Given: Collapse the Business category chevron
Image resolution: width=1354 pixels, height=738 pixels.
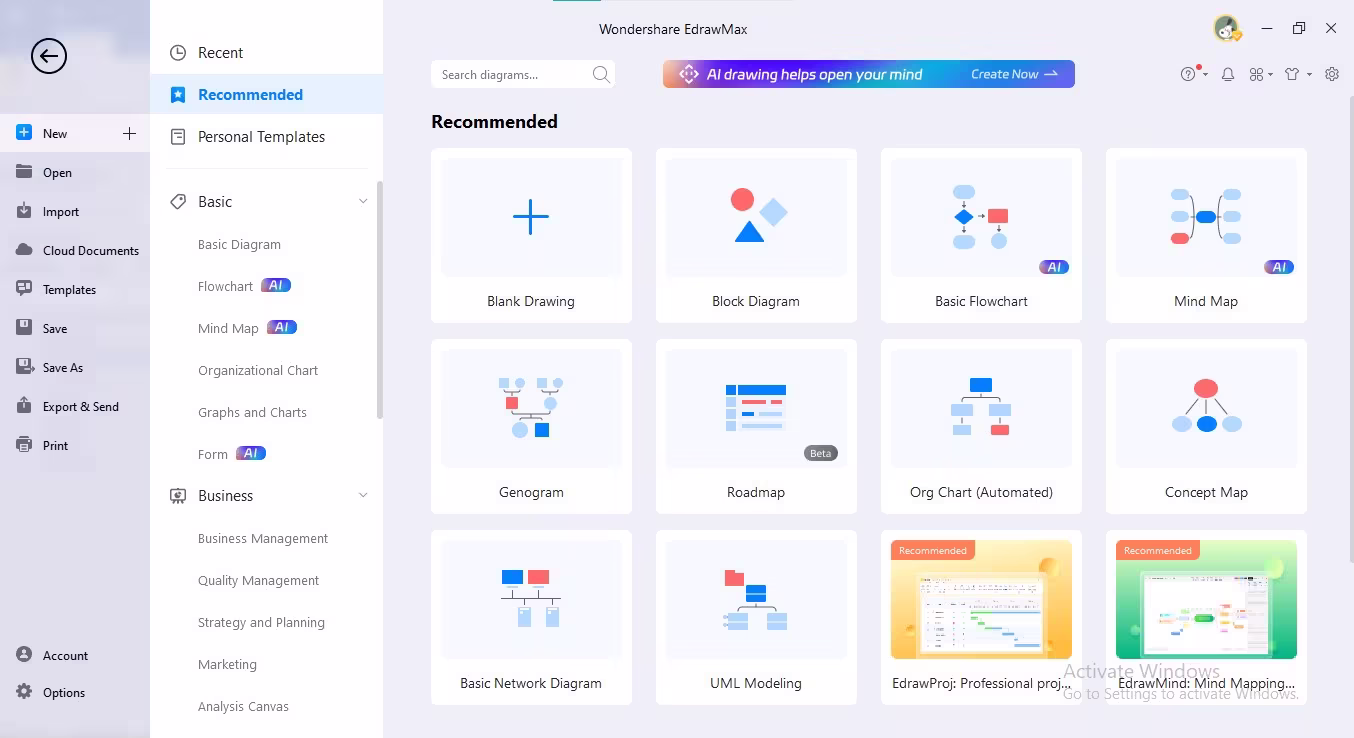Looking at the screenshot, I should pos(363,496).
